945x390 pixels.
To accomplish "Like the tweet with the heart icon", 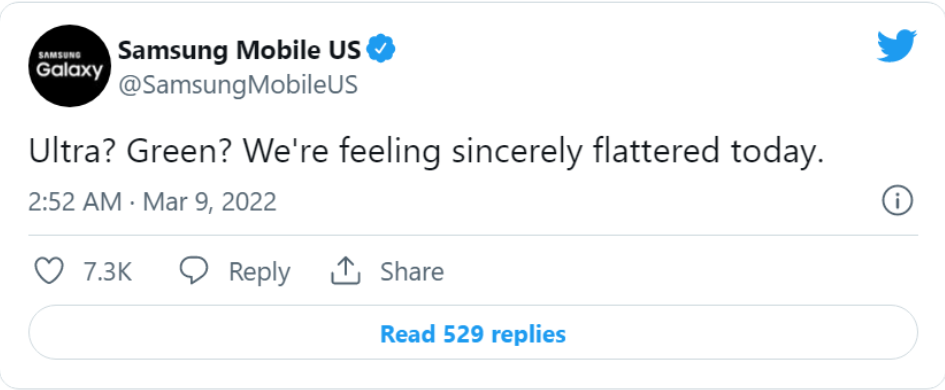I will point(48,271).
